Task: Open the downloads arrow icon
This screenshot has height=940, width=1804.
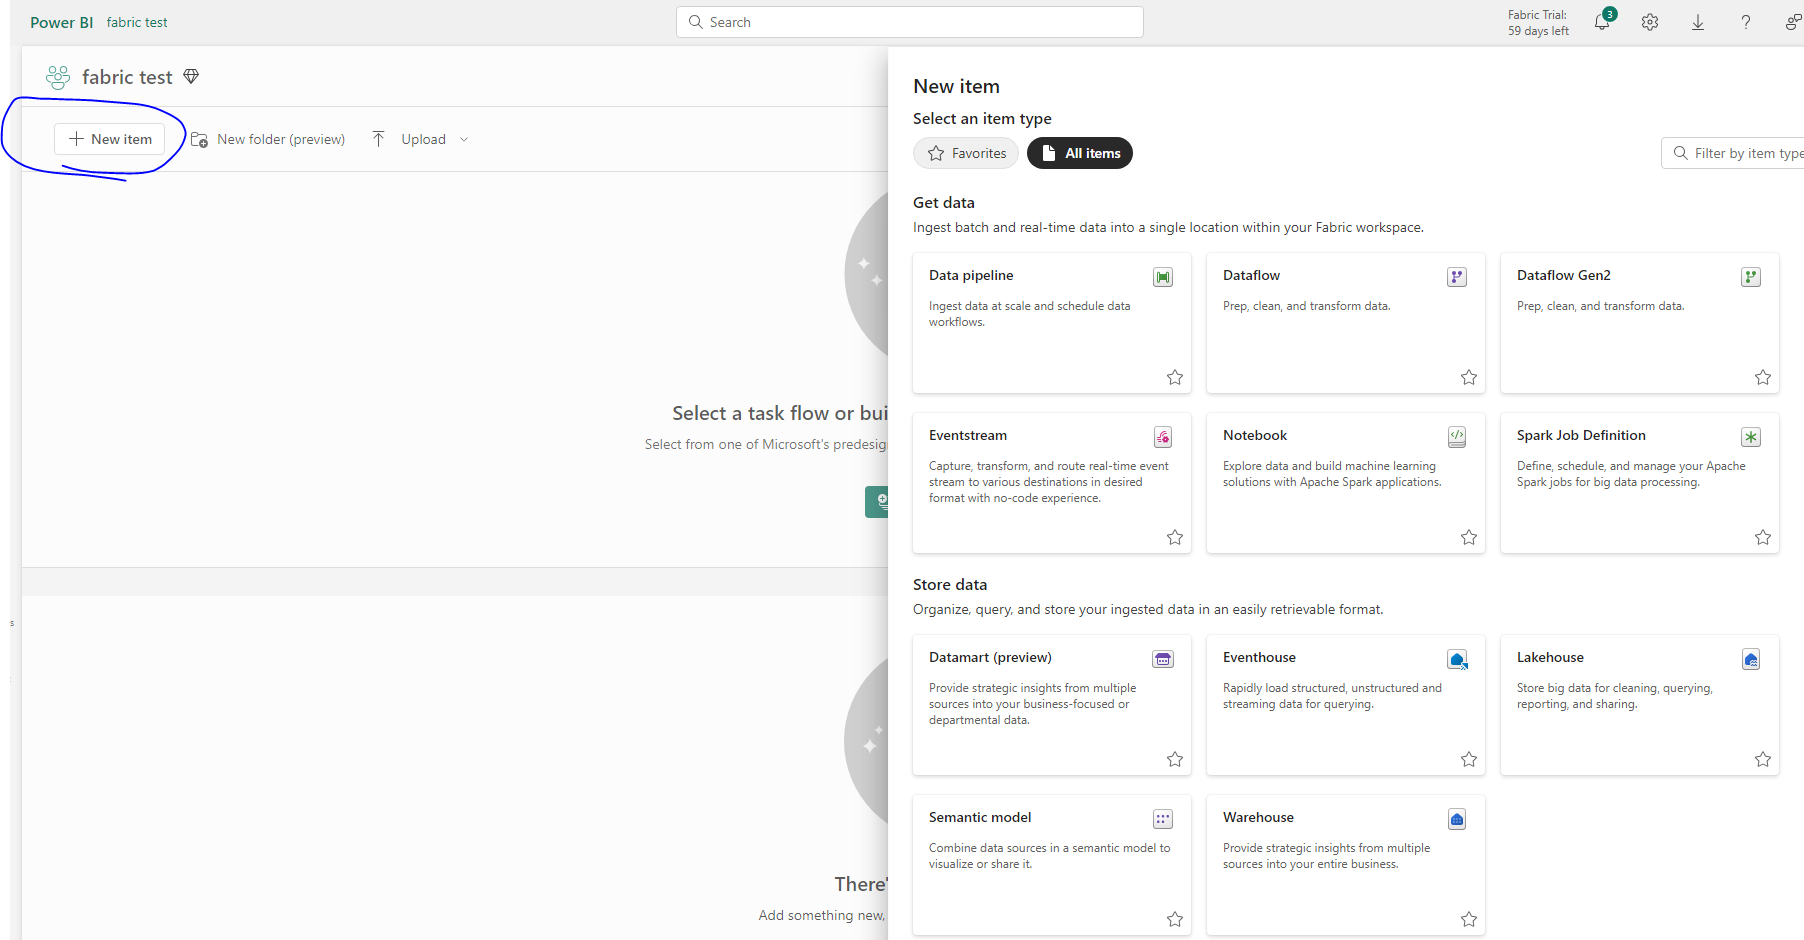Action: pos(1698,22)
